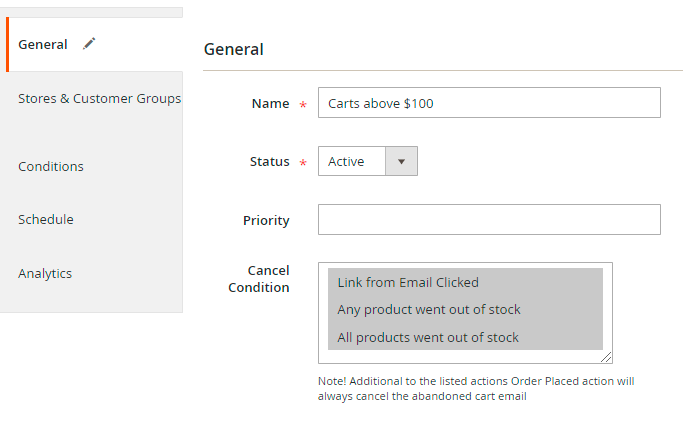Image resolution: width=683 pixels, height=428 pixels.
Task: Click the Status field label
Action: tap(269, 161)
